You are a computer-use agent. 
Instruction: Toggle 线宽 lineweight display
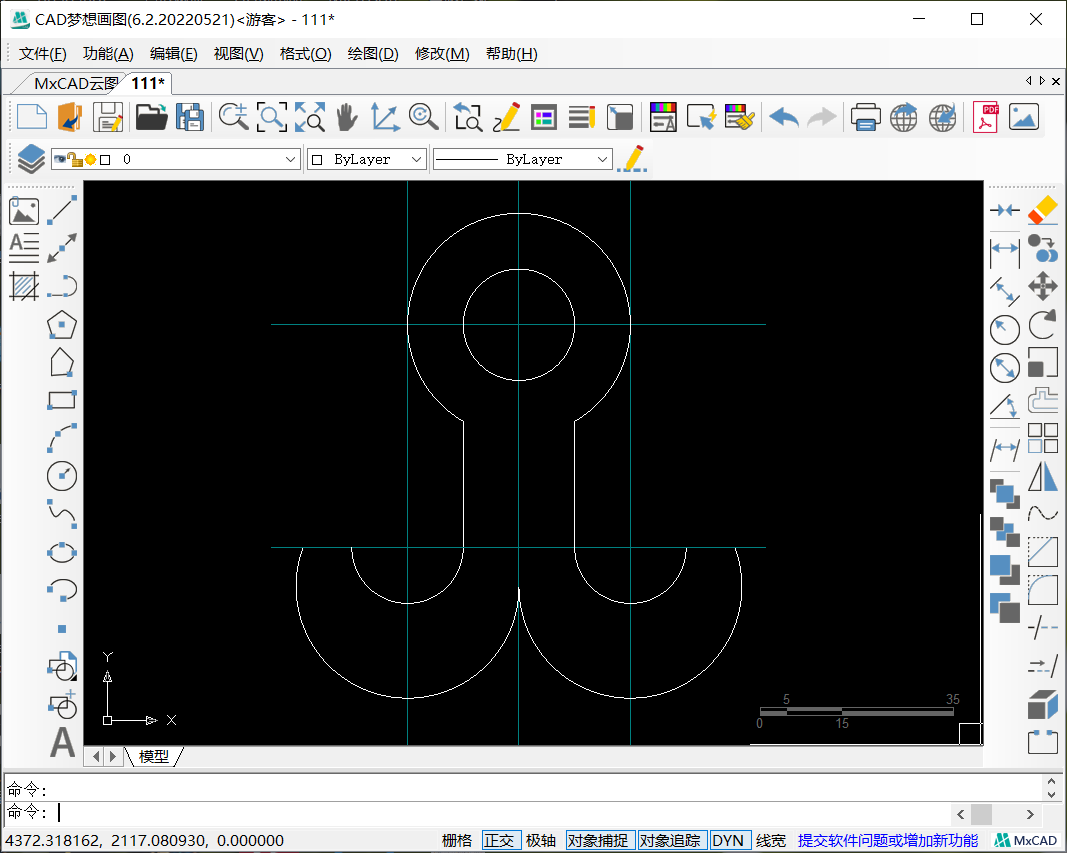pyautogui.click(x=770, y=841)
